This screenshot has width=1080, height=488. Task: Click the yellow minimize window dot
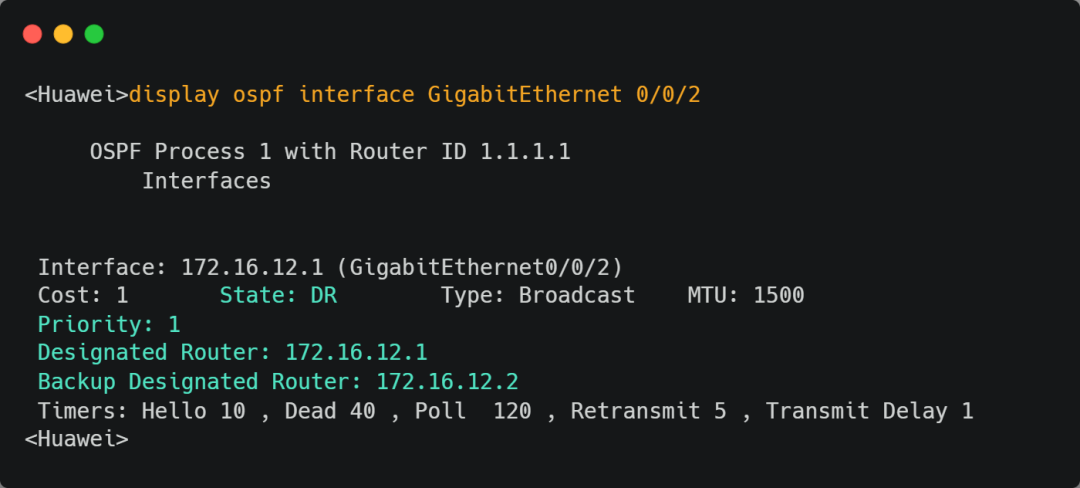pyautogui.click(x=63, y=34)
